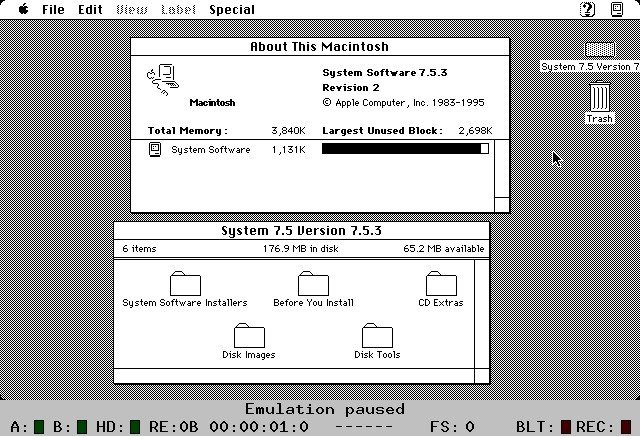Click the disk window grow box
This screenshot has height=436, width=640.
click(x=482, y=376)
